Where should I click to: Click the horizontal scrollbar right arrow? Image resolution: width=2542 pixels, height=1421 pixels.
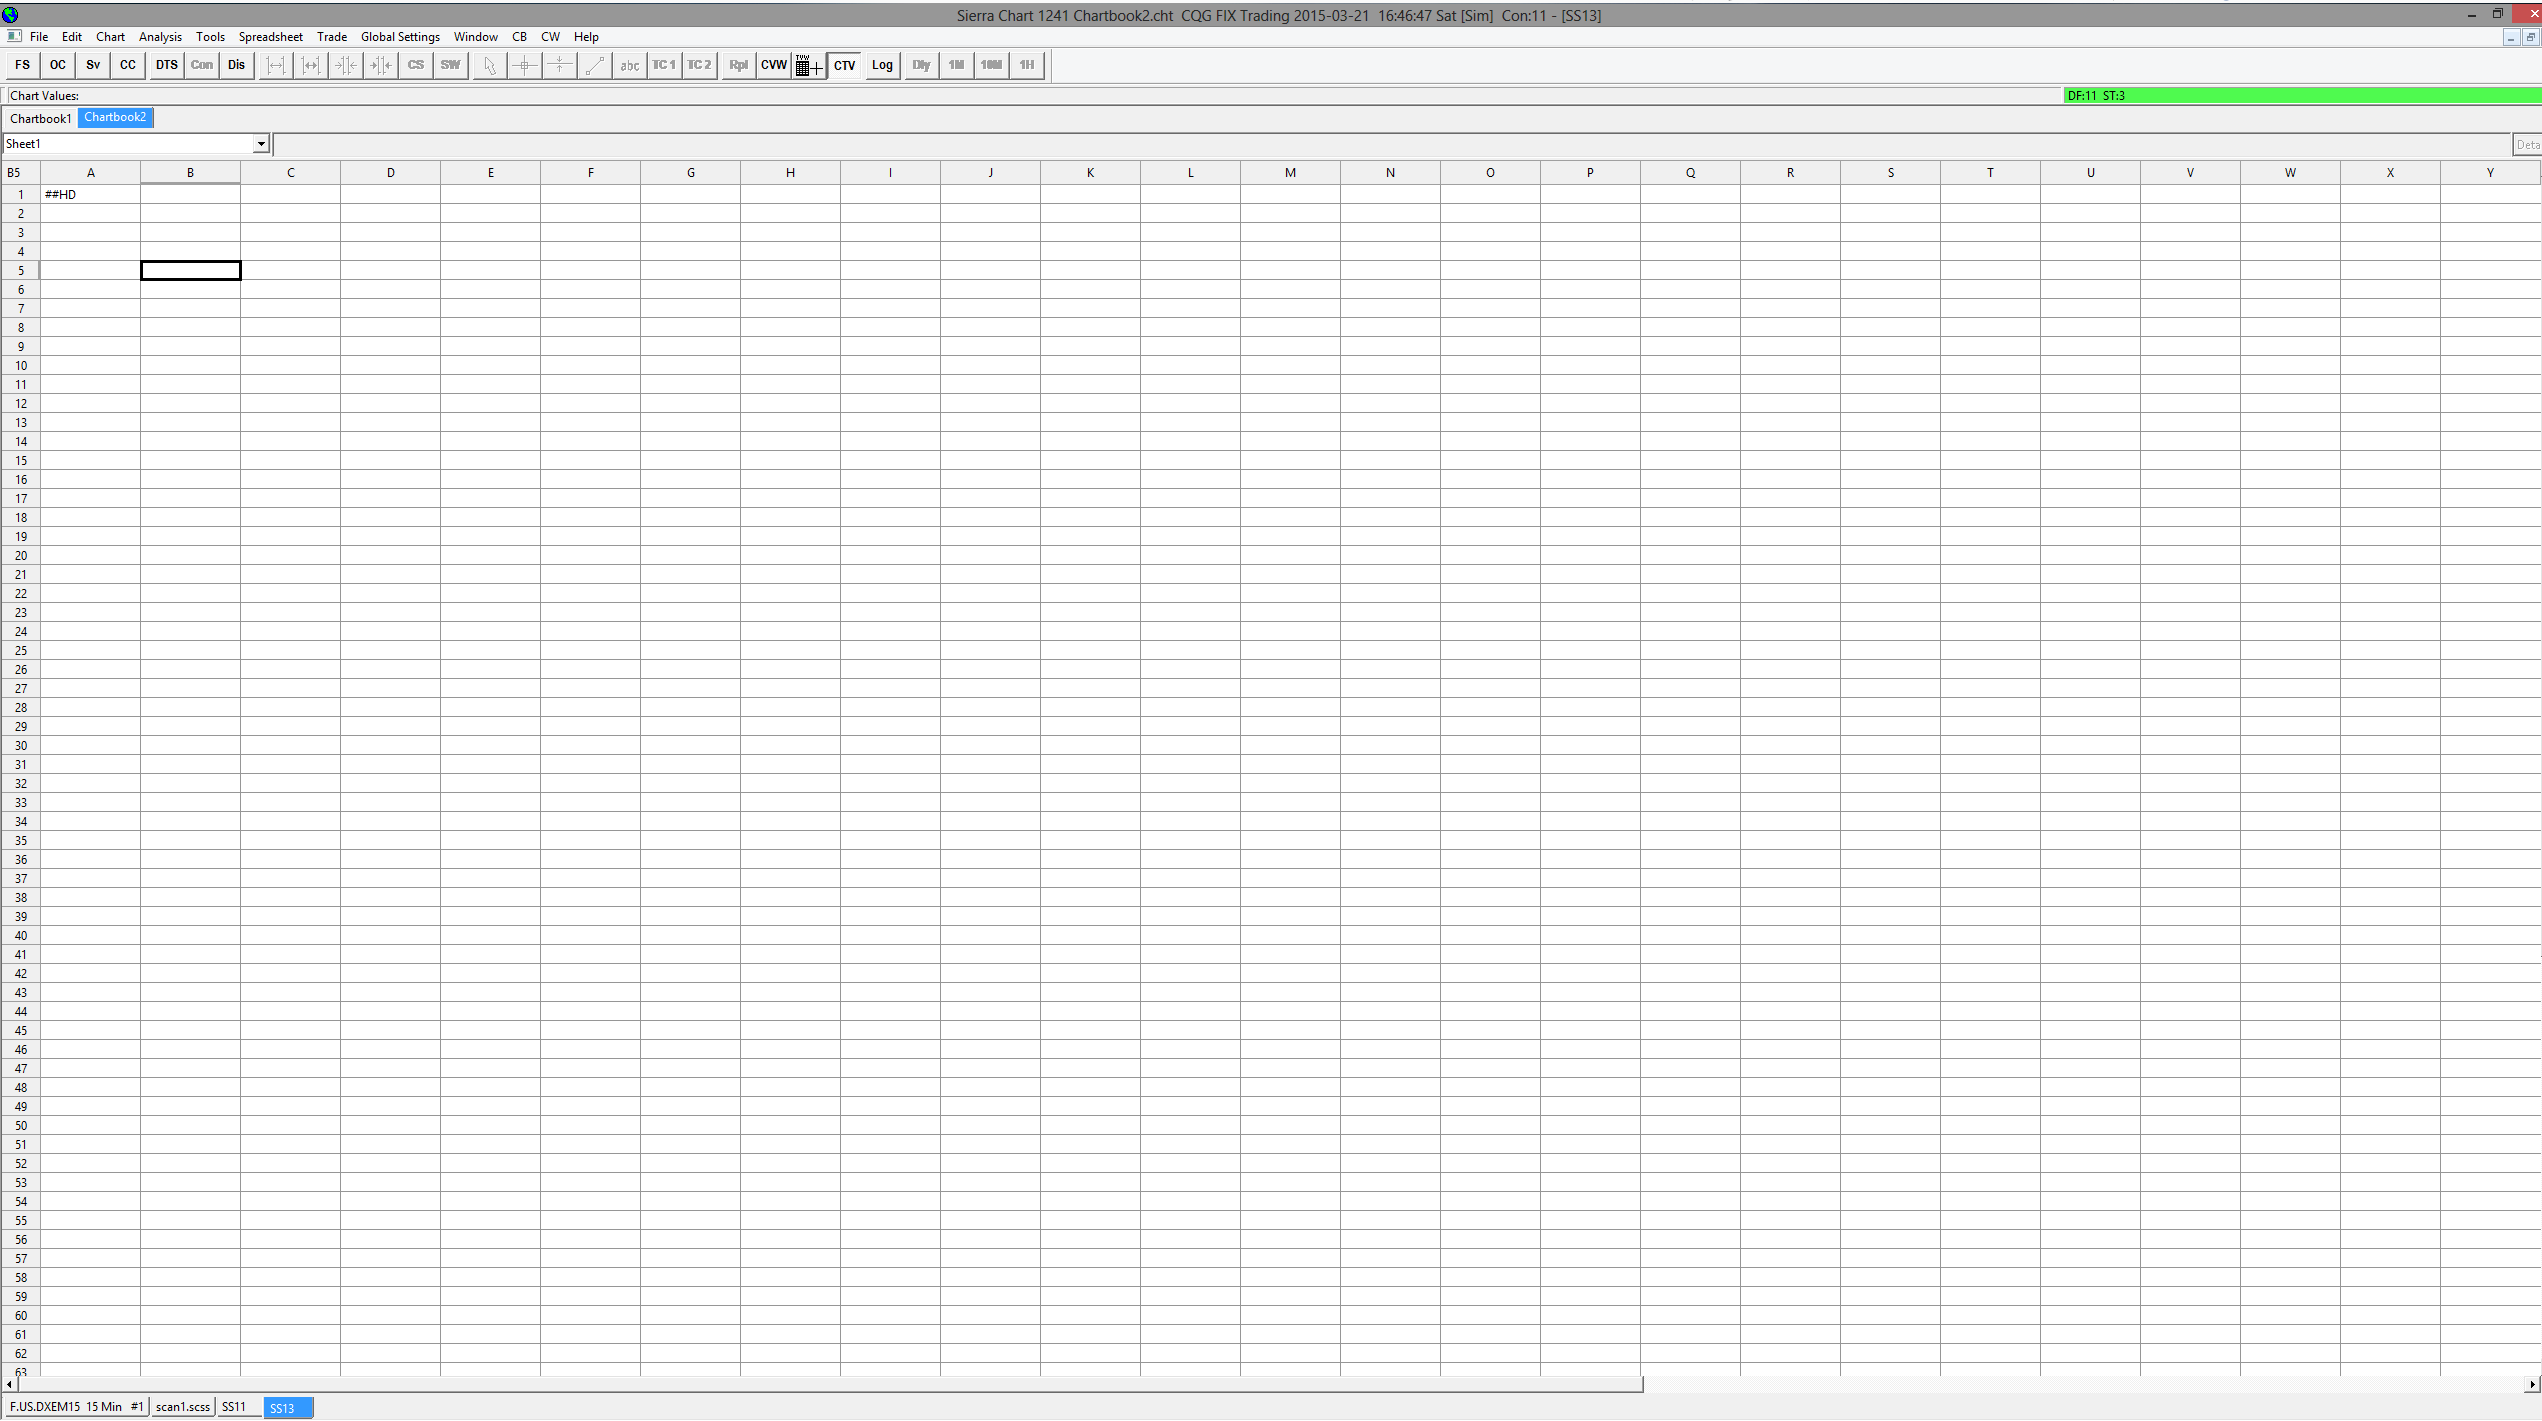click(x=2532, y=1385)
